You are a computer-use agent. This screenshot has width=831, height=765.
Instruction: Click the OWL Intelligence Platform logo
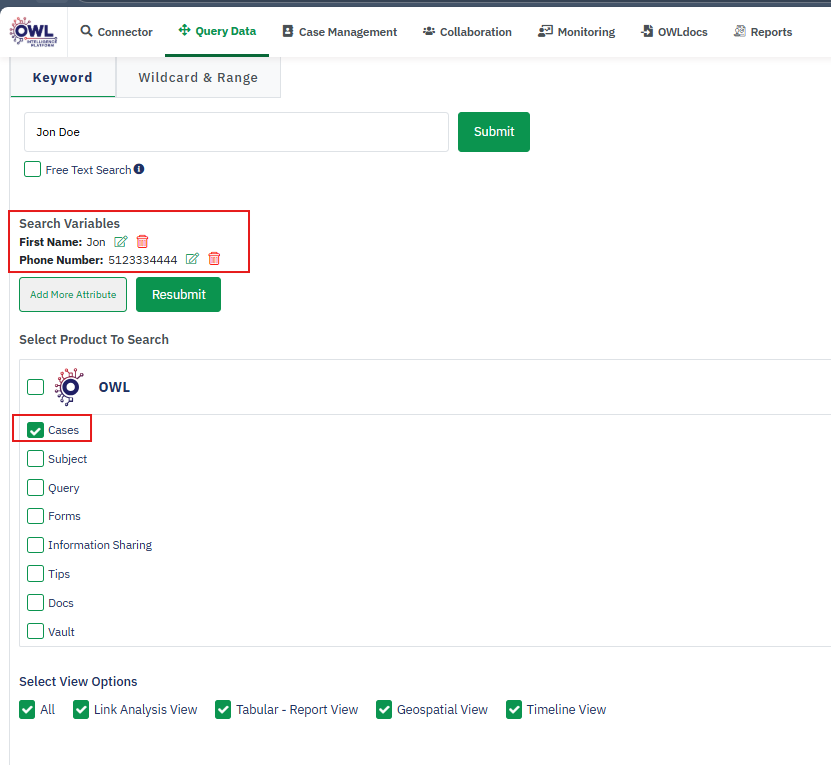coord(33,31)
